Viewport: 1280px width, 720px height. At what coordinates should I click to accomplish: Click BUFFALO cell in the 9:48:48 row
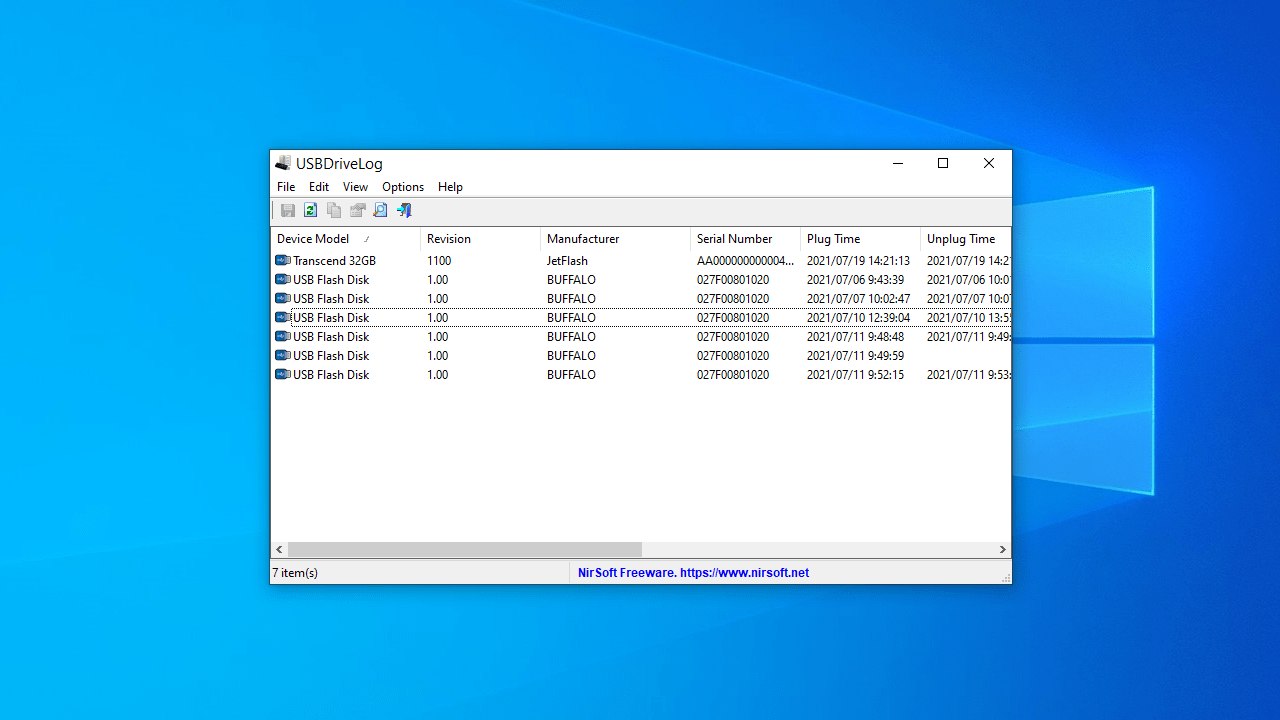(x=571, y=337)
